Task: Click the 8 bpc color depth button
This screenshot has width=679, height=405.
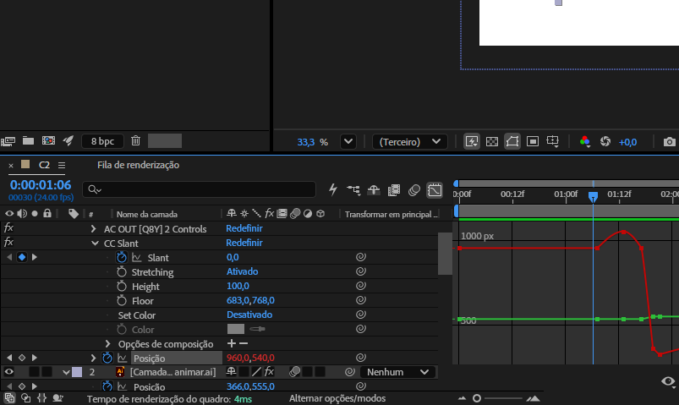Action: coord(103,141)
